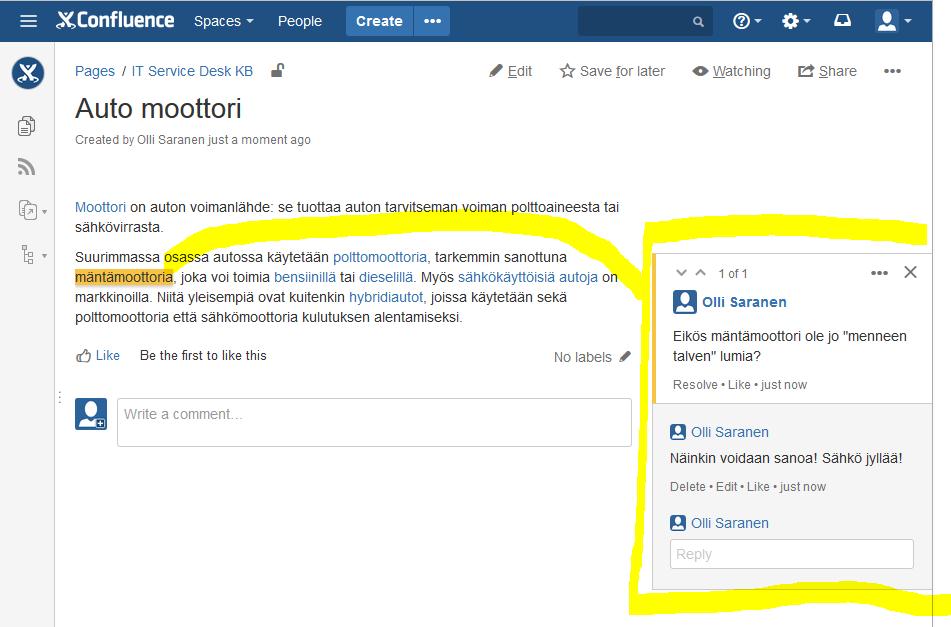The image size is (951, 627).
Task: Open the page actions ellipsis menu
Action: [x=892, y=72]
